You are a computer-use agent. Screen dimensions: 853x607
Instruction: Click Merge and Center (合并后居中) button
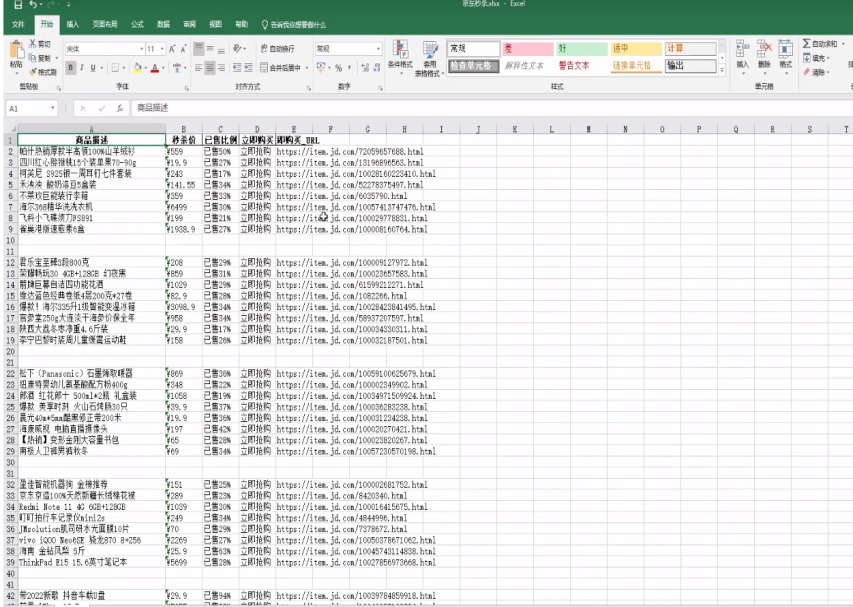coord(280,68)
